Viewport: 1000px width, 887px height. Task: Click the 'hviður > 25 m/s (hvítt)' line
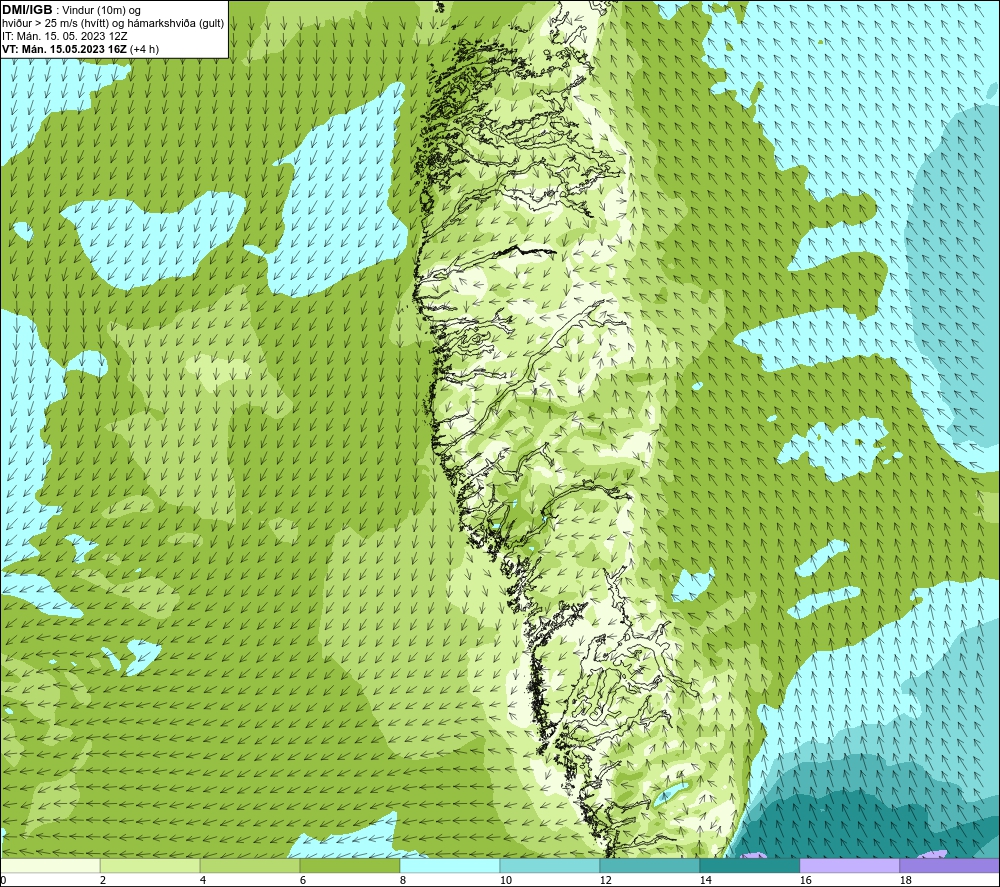[x=55, y=24]
